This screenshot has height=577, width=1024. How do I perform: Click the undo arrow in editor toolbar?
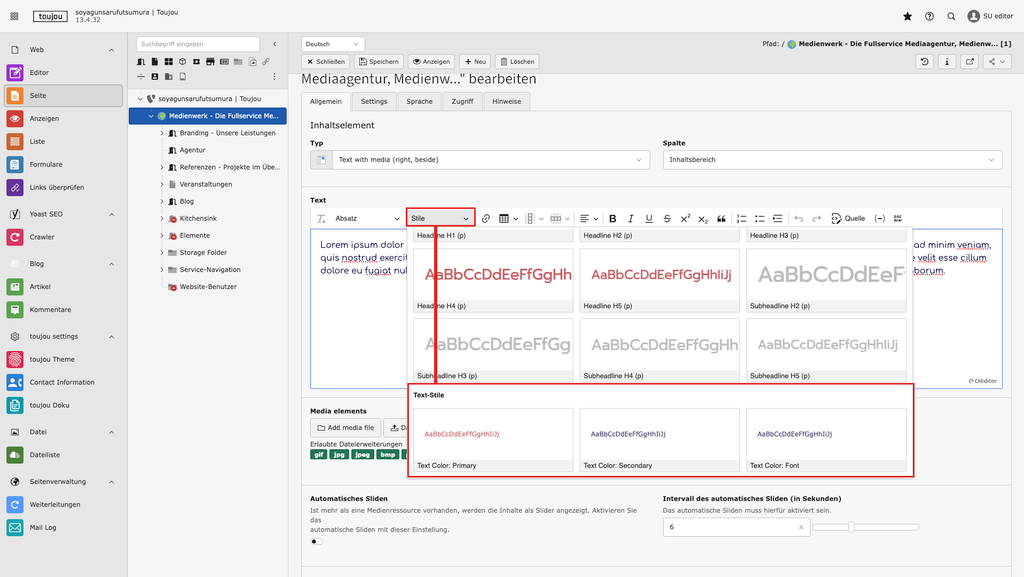coord(799,219)
